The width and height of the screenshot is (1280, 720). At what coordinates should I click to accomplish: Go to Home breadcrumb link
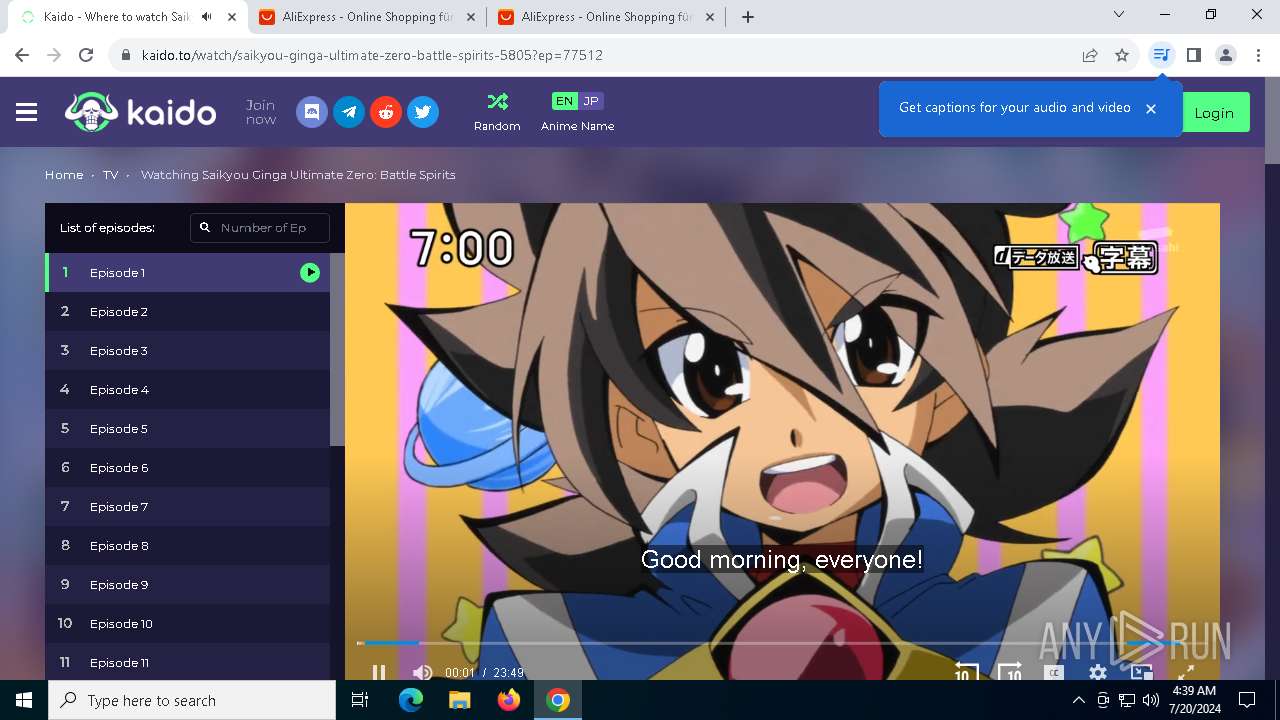click(64, 174)
